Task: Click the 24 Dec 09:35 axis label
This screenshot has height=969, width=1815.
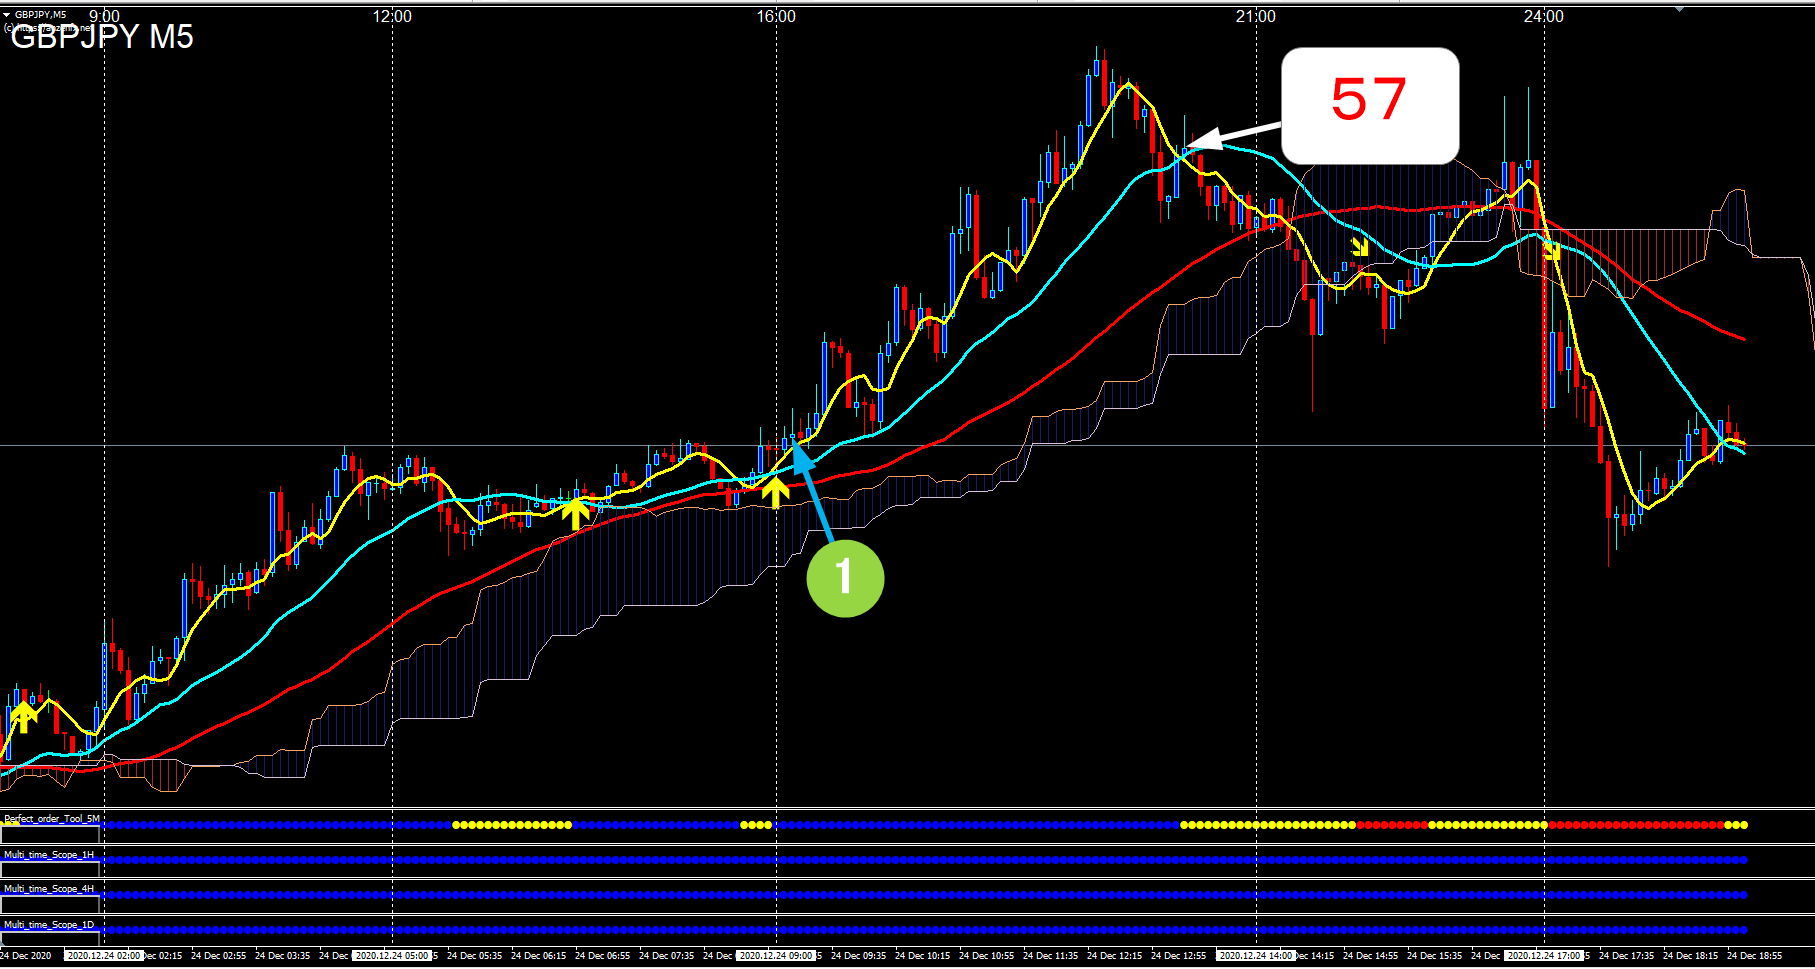Action: (x=858, y=956)
